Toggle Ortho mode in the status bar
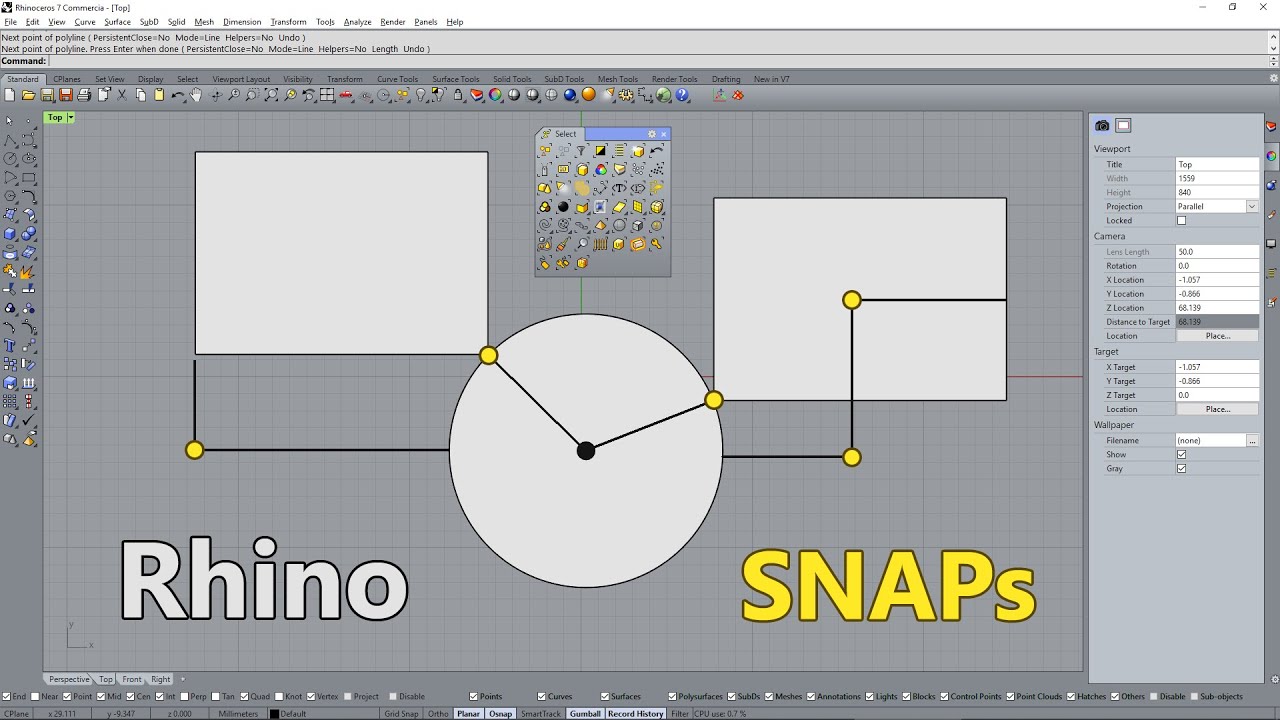Image resolution: width=1280 pixels, height=720 pixels. click(x=438, y=714)
